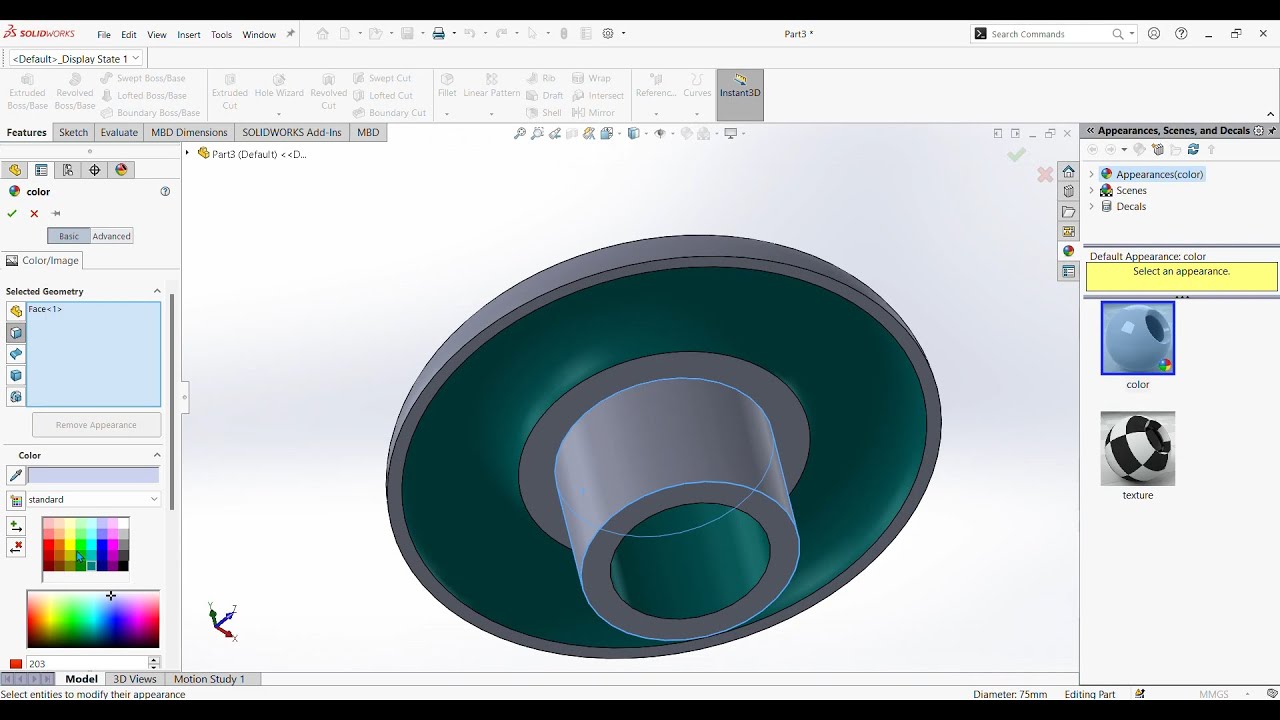Click Zoom to Area magnifier icon
This screenshot has width=1280, height=720.
pos(538,133)
